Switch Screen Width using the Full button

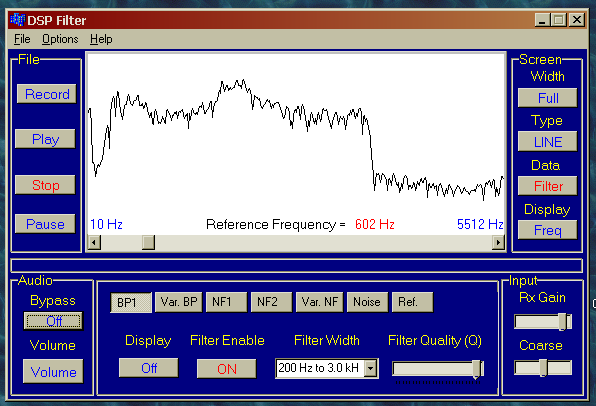pyautogui.click(x=547, y=98)
